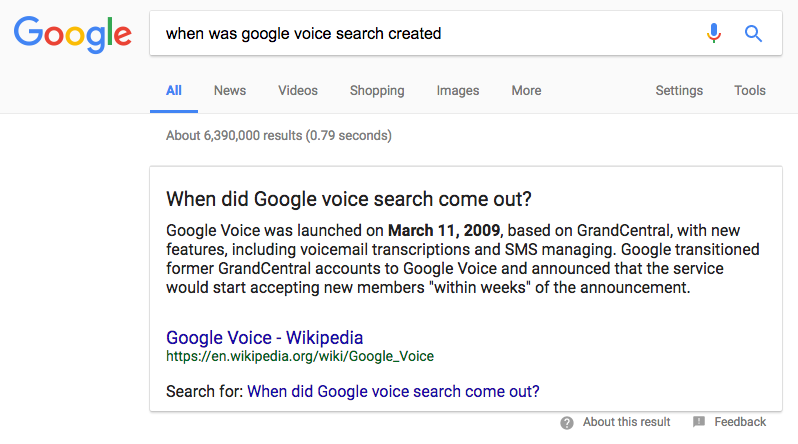Go to the Shopping tab
This screenshot has width=798, height=444.
coord(377,91)
